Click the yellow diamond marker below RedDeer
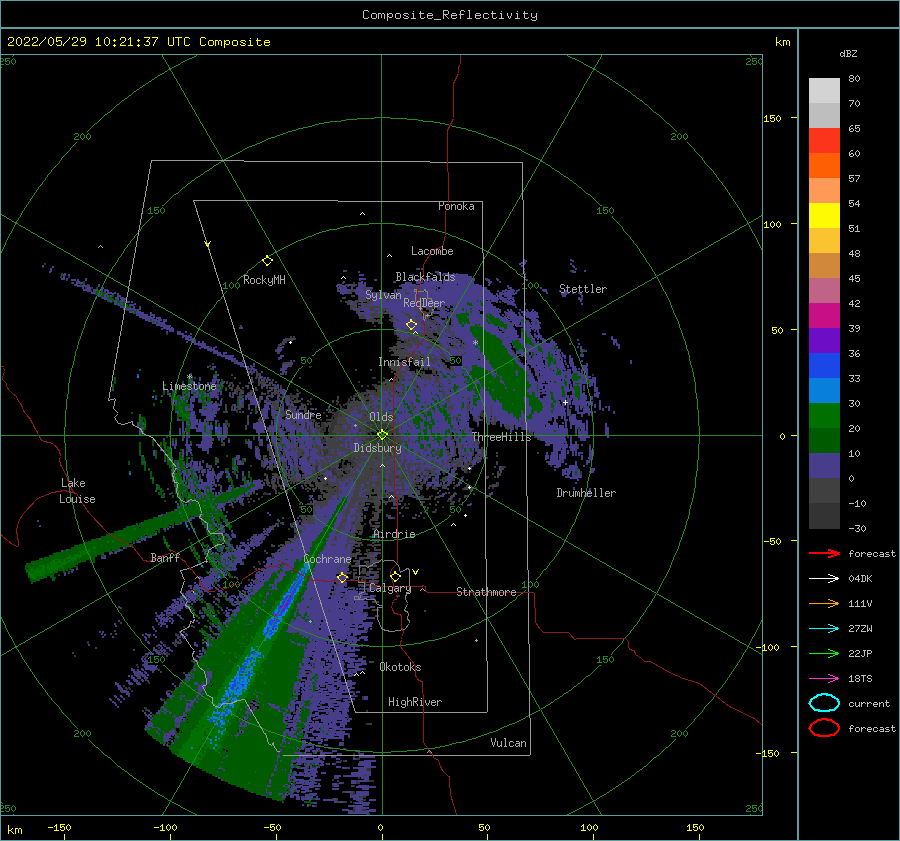900x841 pixels. (412, 325)
